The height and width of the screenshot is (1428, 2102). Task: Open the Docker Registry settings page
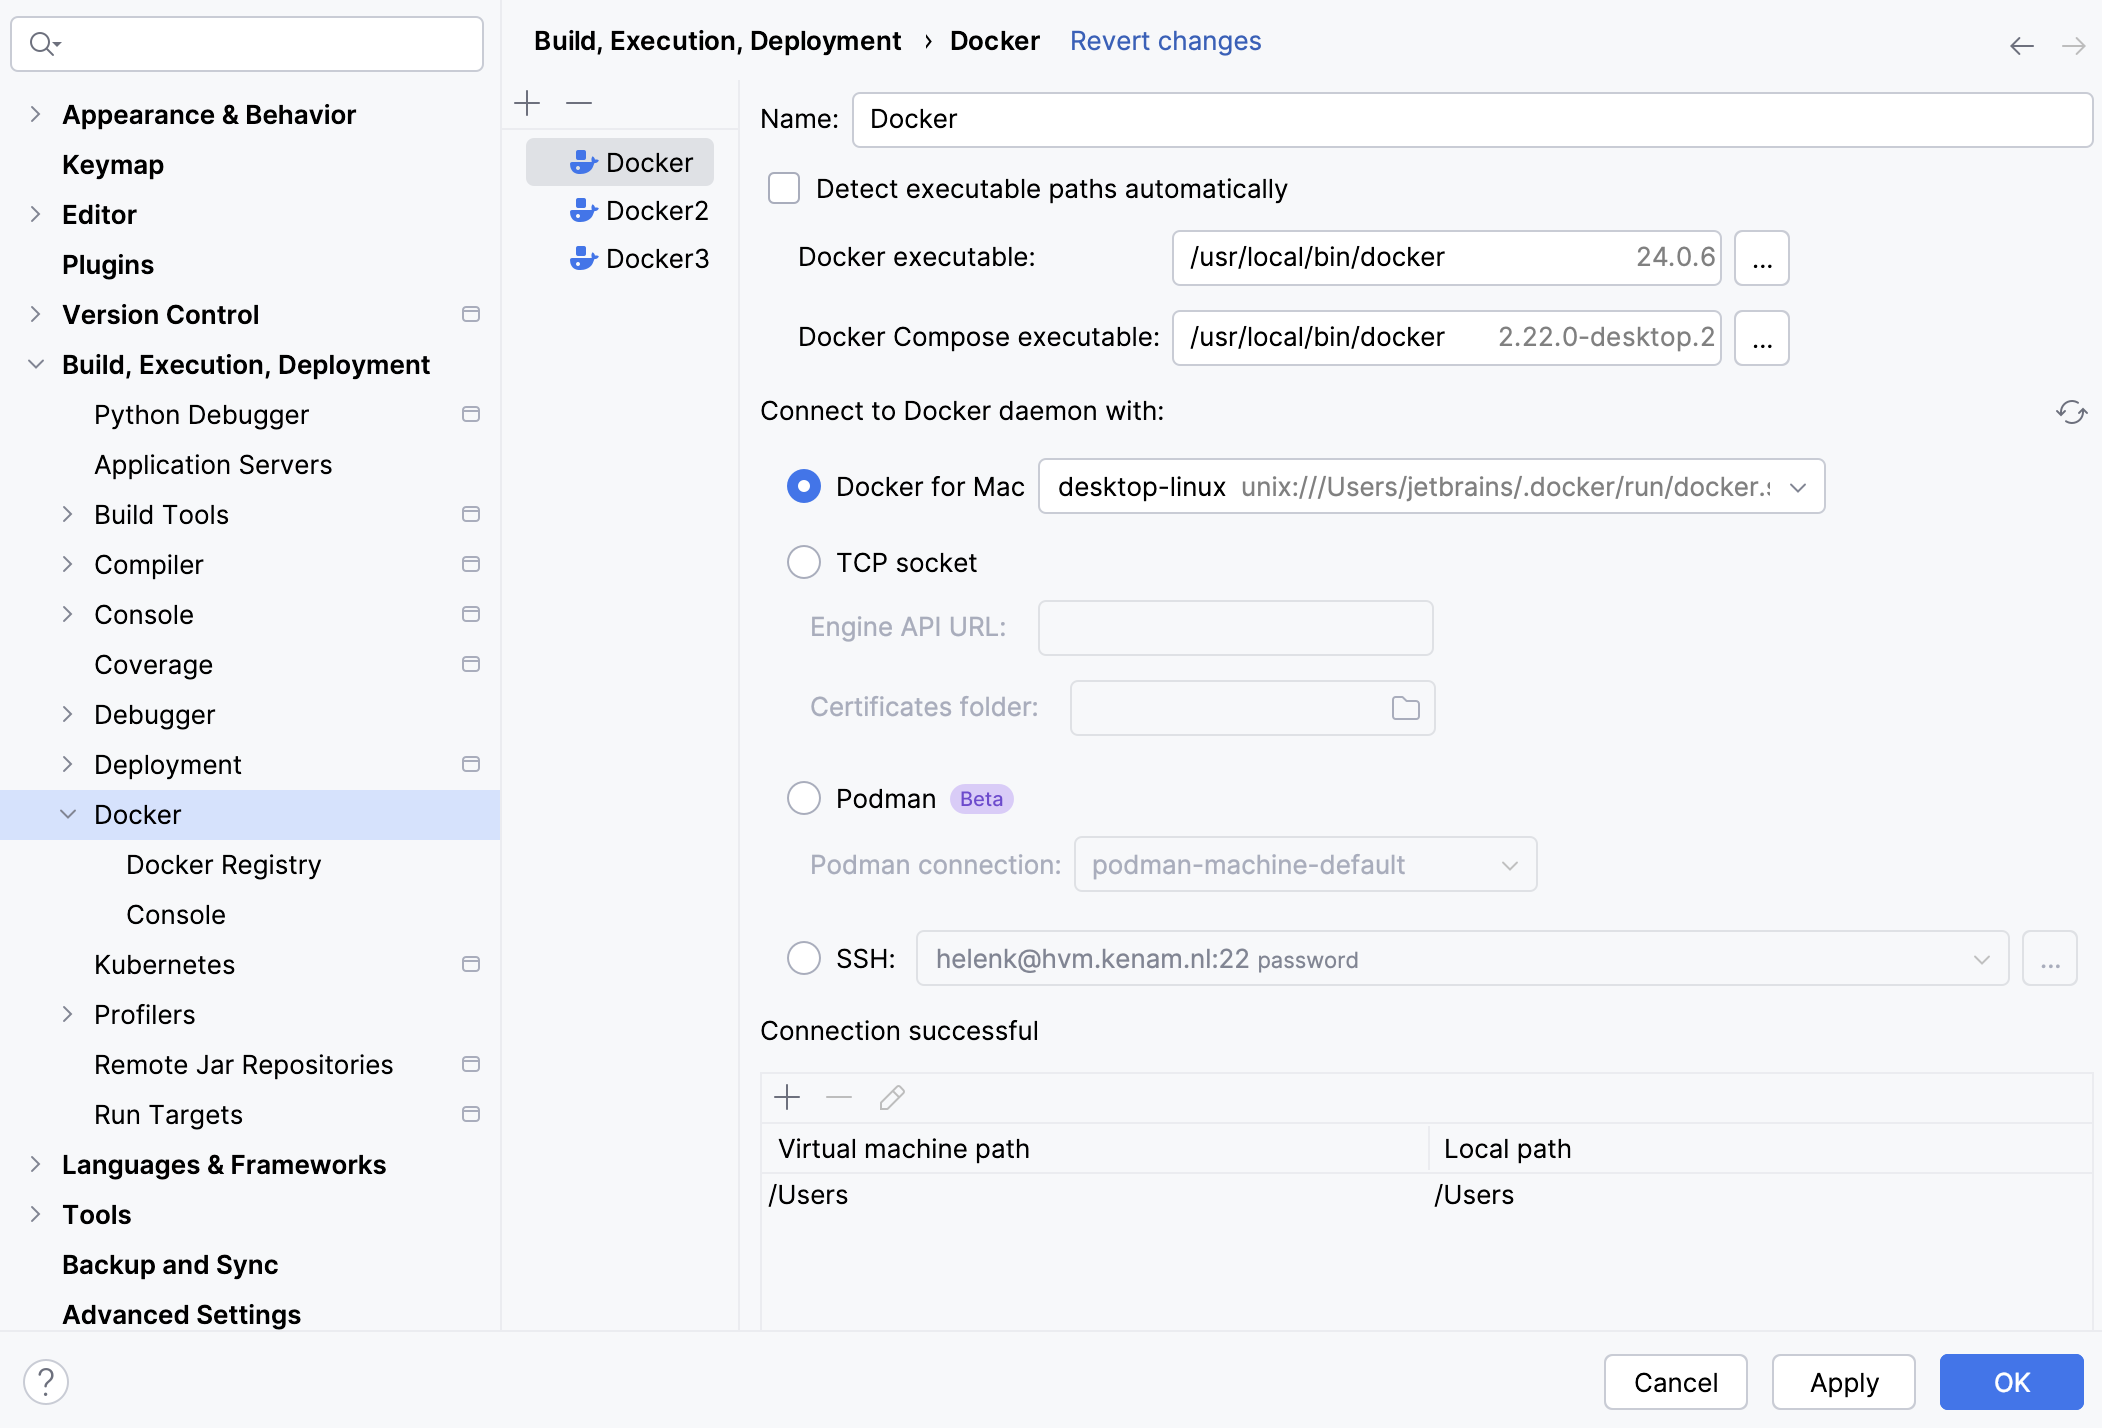(223, 864)
